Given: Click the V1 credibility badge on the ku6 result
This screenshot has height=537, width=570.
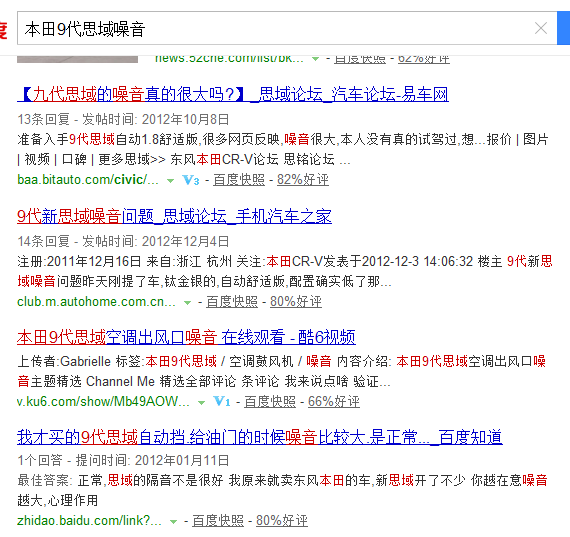Looking at the screenshot, I should click(222, 402).
